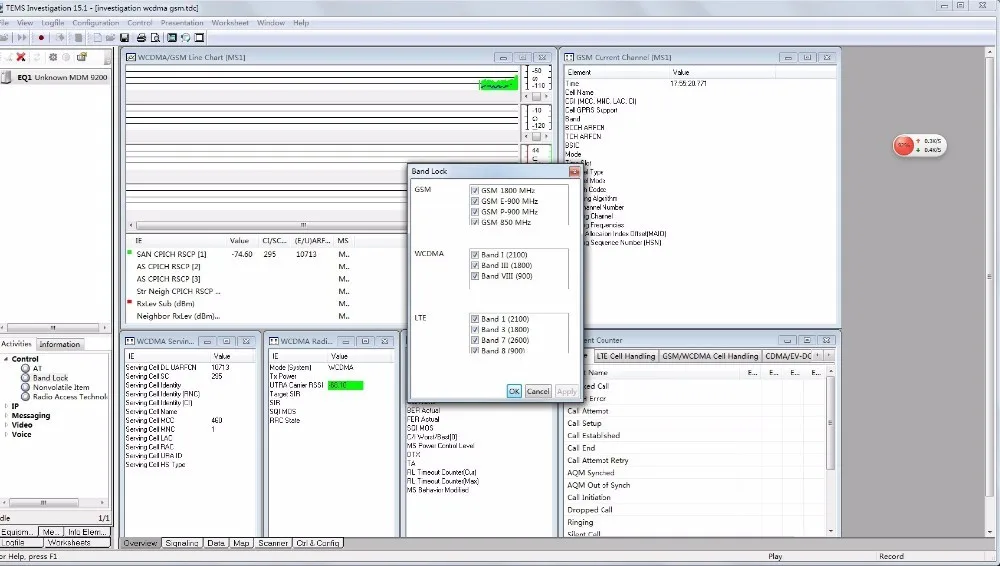This screenshot has height=566, width=1000.
Task: Uncheck GSM E-900 MHz checkbox
Action: click(474, 201)
